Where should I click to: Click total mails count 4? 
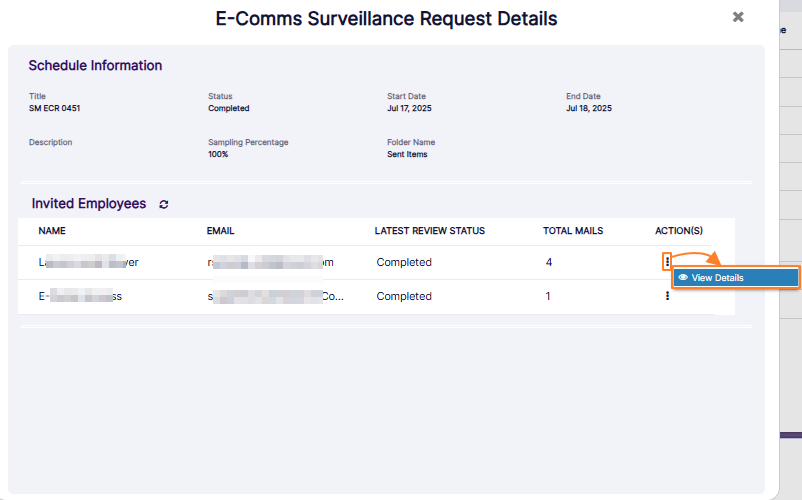pyautogui.click(x=549, y=262)
